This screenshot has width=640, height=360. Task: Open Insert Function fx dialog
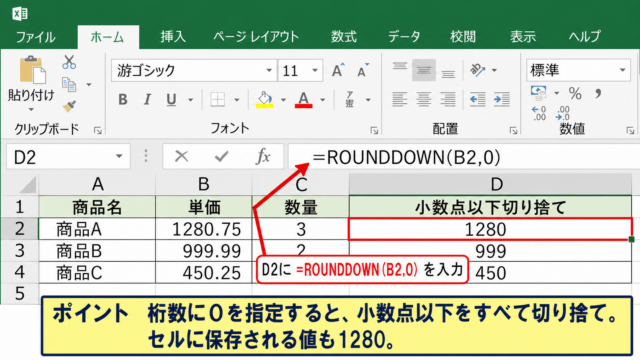(x=263, y=156)
